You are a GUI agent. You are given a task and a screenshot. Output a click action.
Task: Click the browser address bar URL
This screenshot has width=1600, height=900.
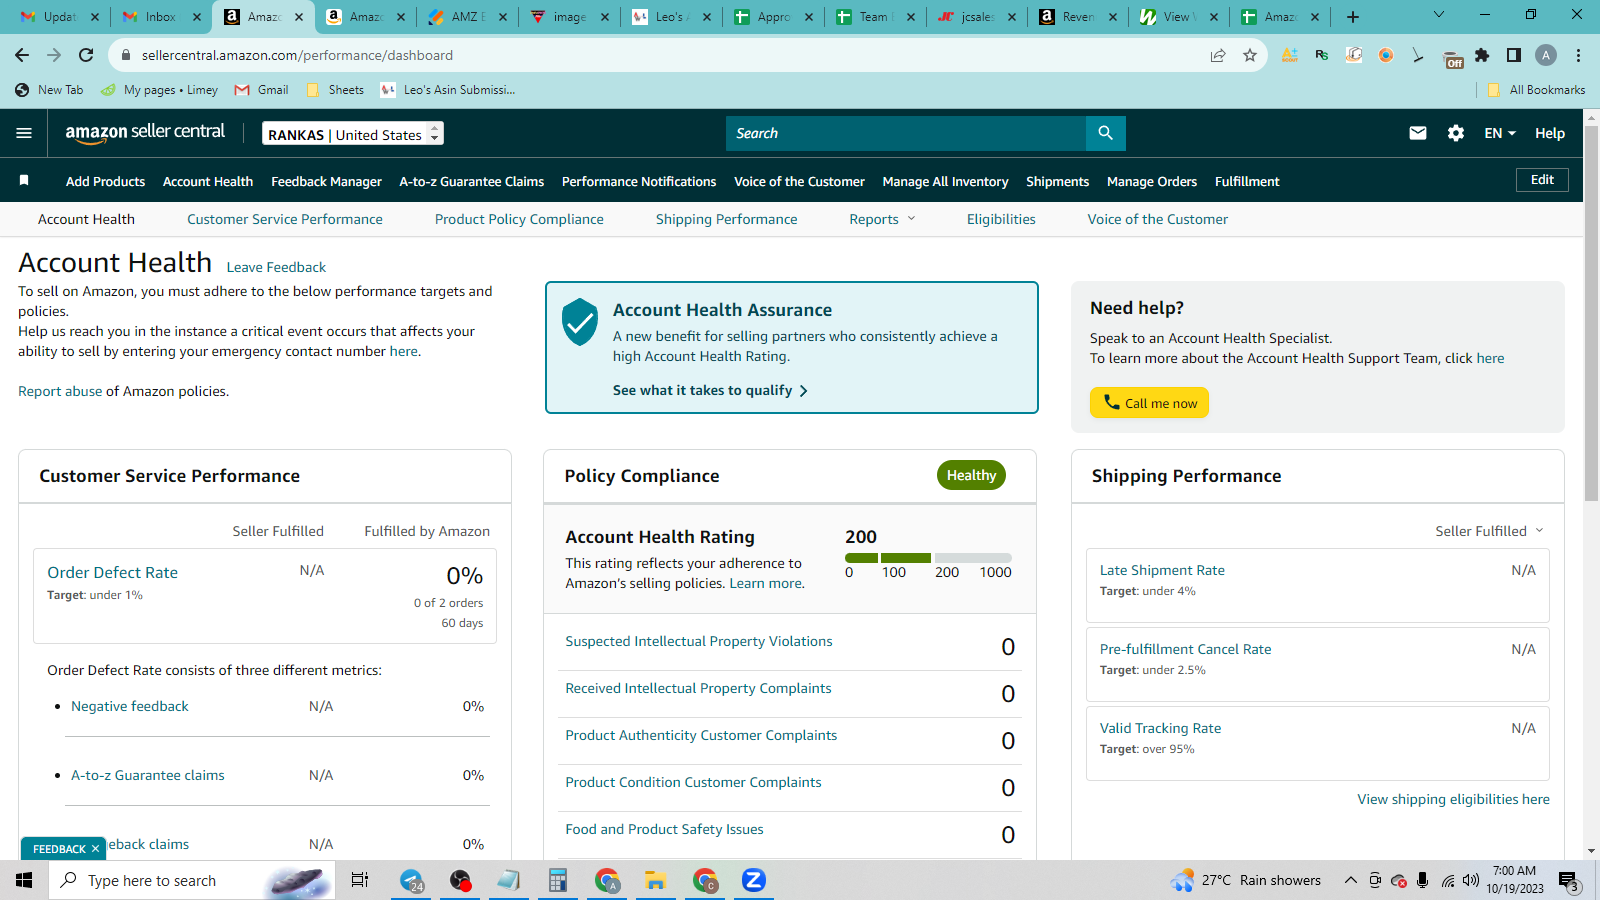[x=297, y=55]
